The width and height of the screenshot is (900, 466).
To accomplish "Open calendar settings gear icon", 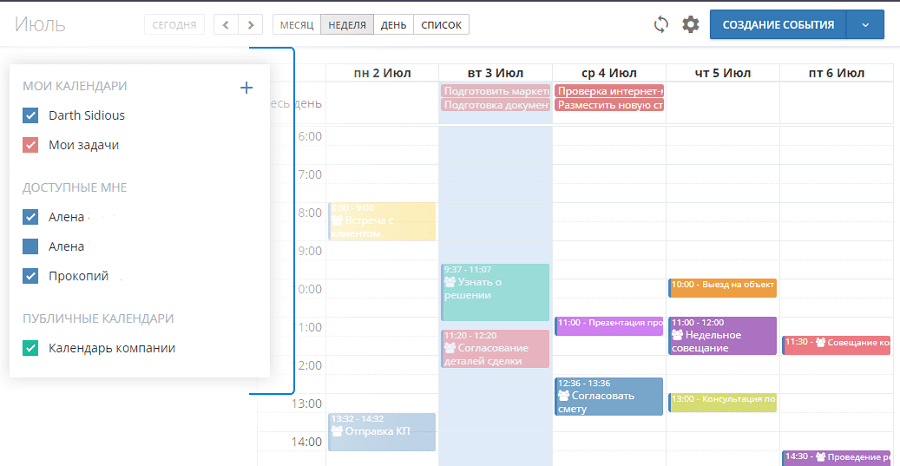I will point(690,25).
